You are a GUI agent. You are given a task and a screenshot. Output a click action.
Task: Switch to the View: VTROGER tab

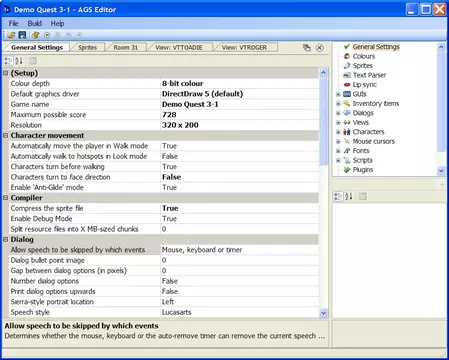244,48
